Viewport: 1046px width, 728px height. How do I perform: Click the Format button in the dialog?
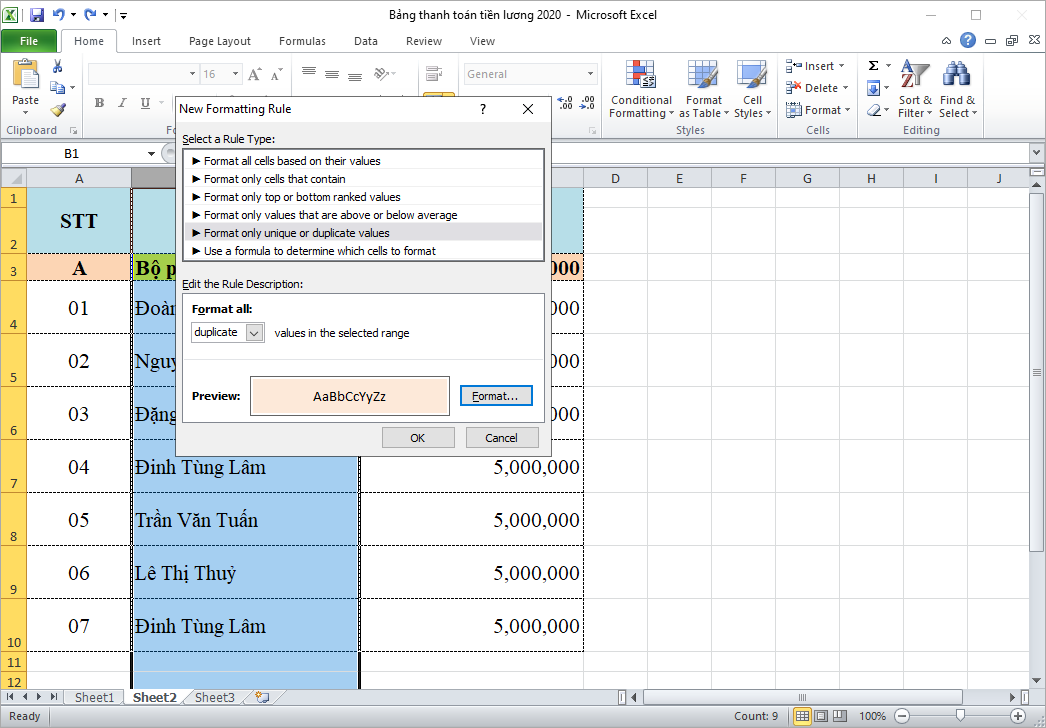point(496,395)
